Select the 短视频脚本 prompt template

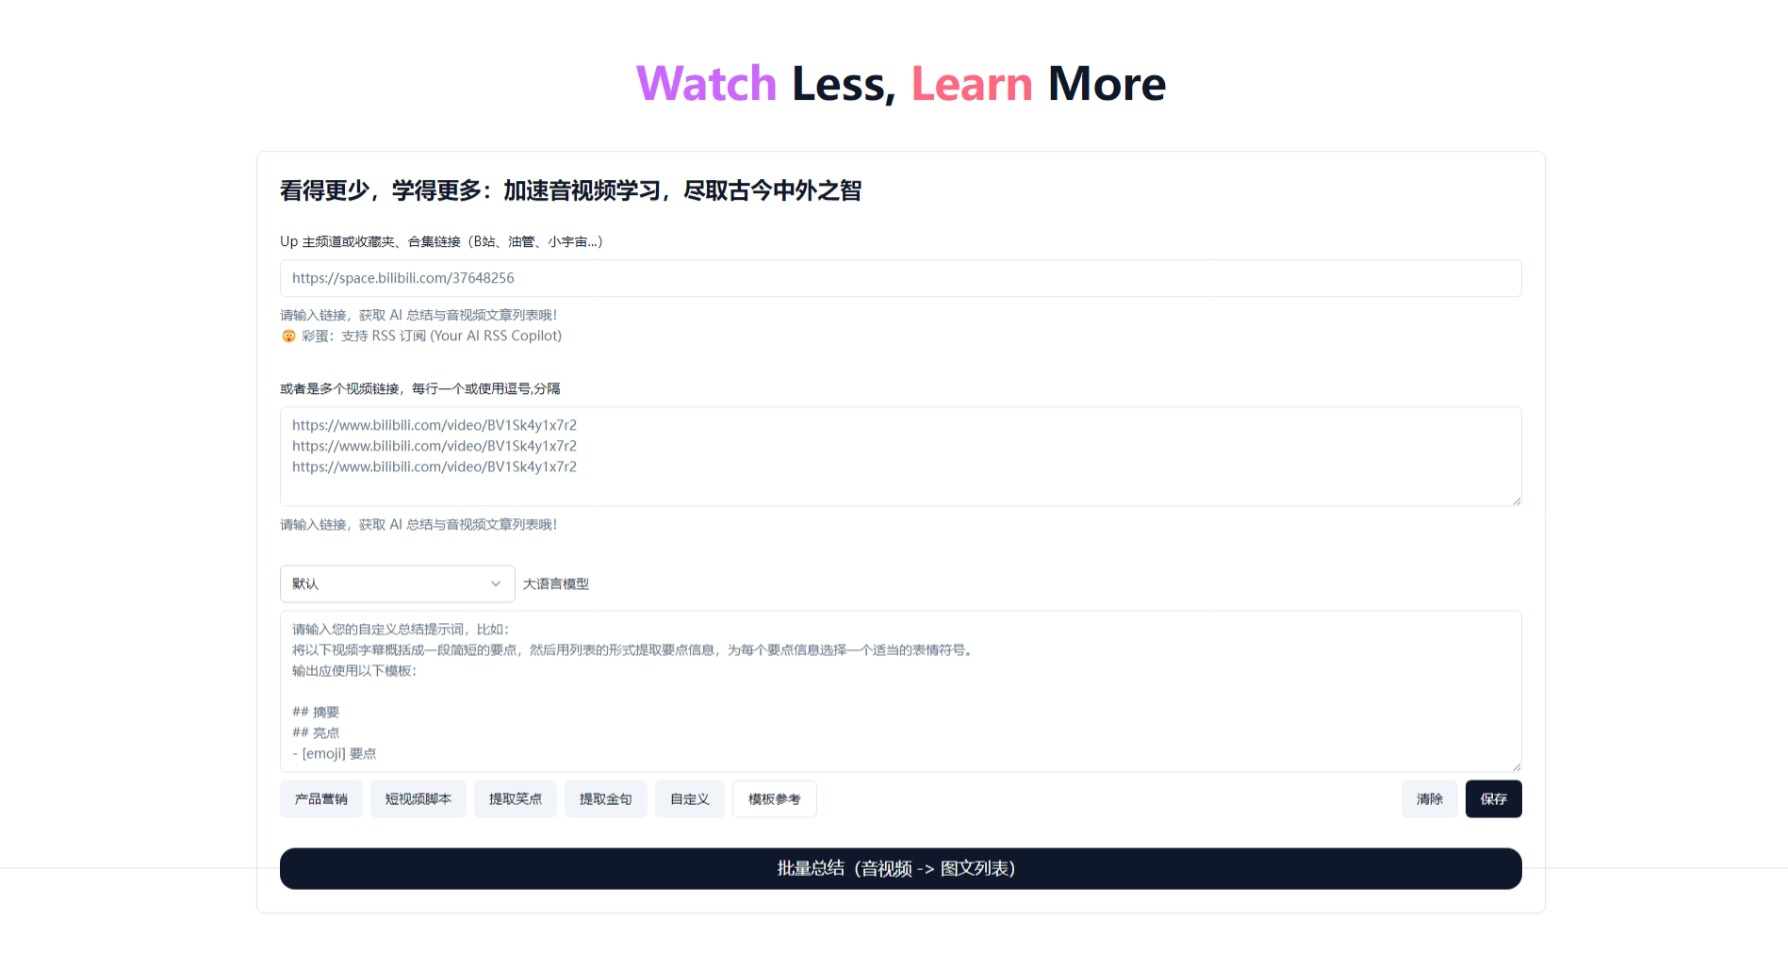click(418, 798)
